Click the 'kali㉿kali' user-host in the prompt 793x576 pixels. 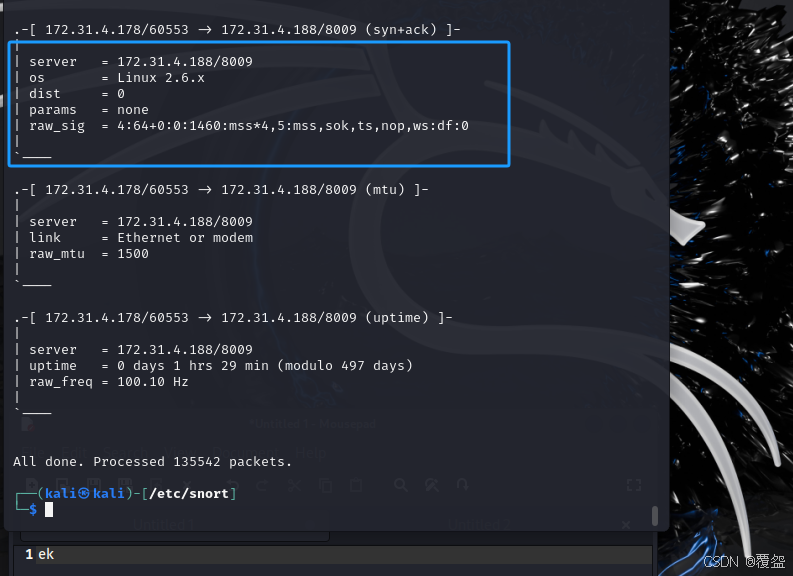(x=84, y=494)
